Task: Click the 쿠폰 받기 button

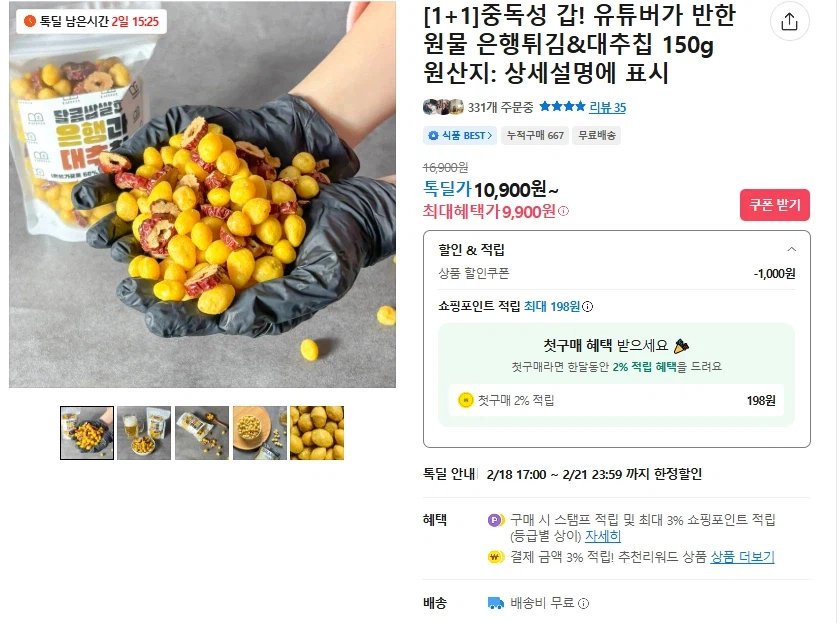Action: click(775, 205)
